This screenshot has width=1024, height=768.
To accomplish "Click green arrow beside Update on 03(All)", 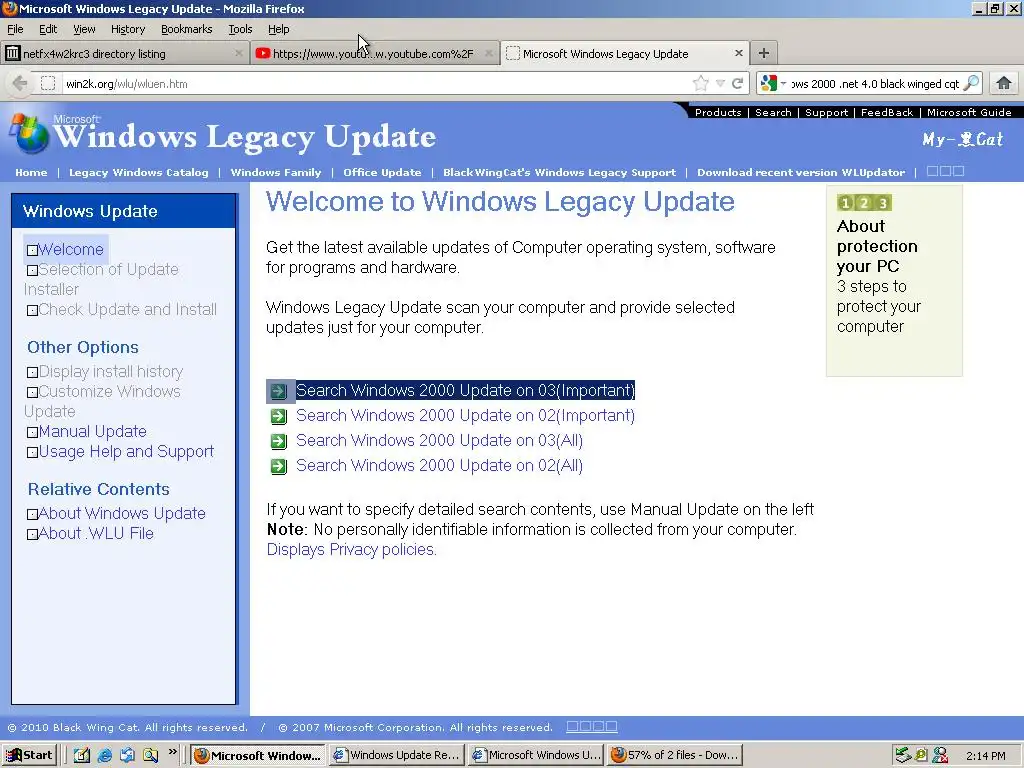I will click(279, 441).
